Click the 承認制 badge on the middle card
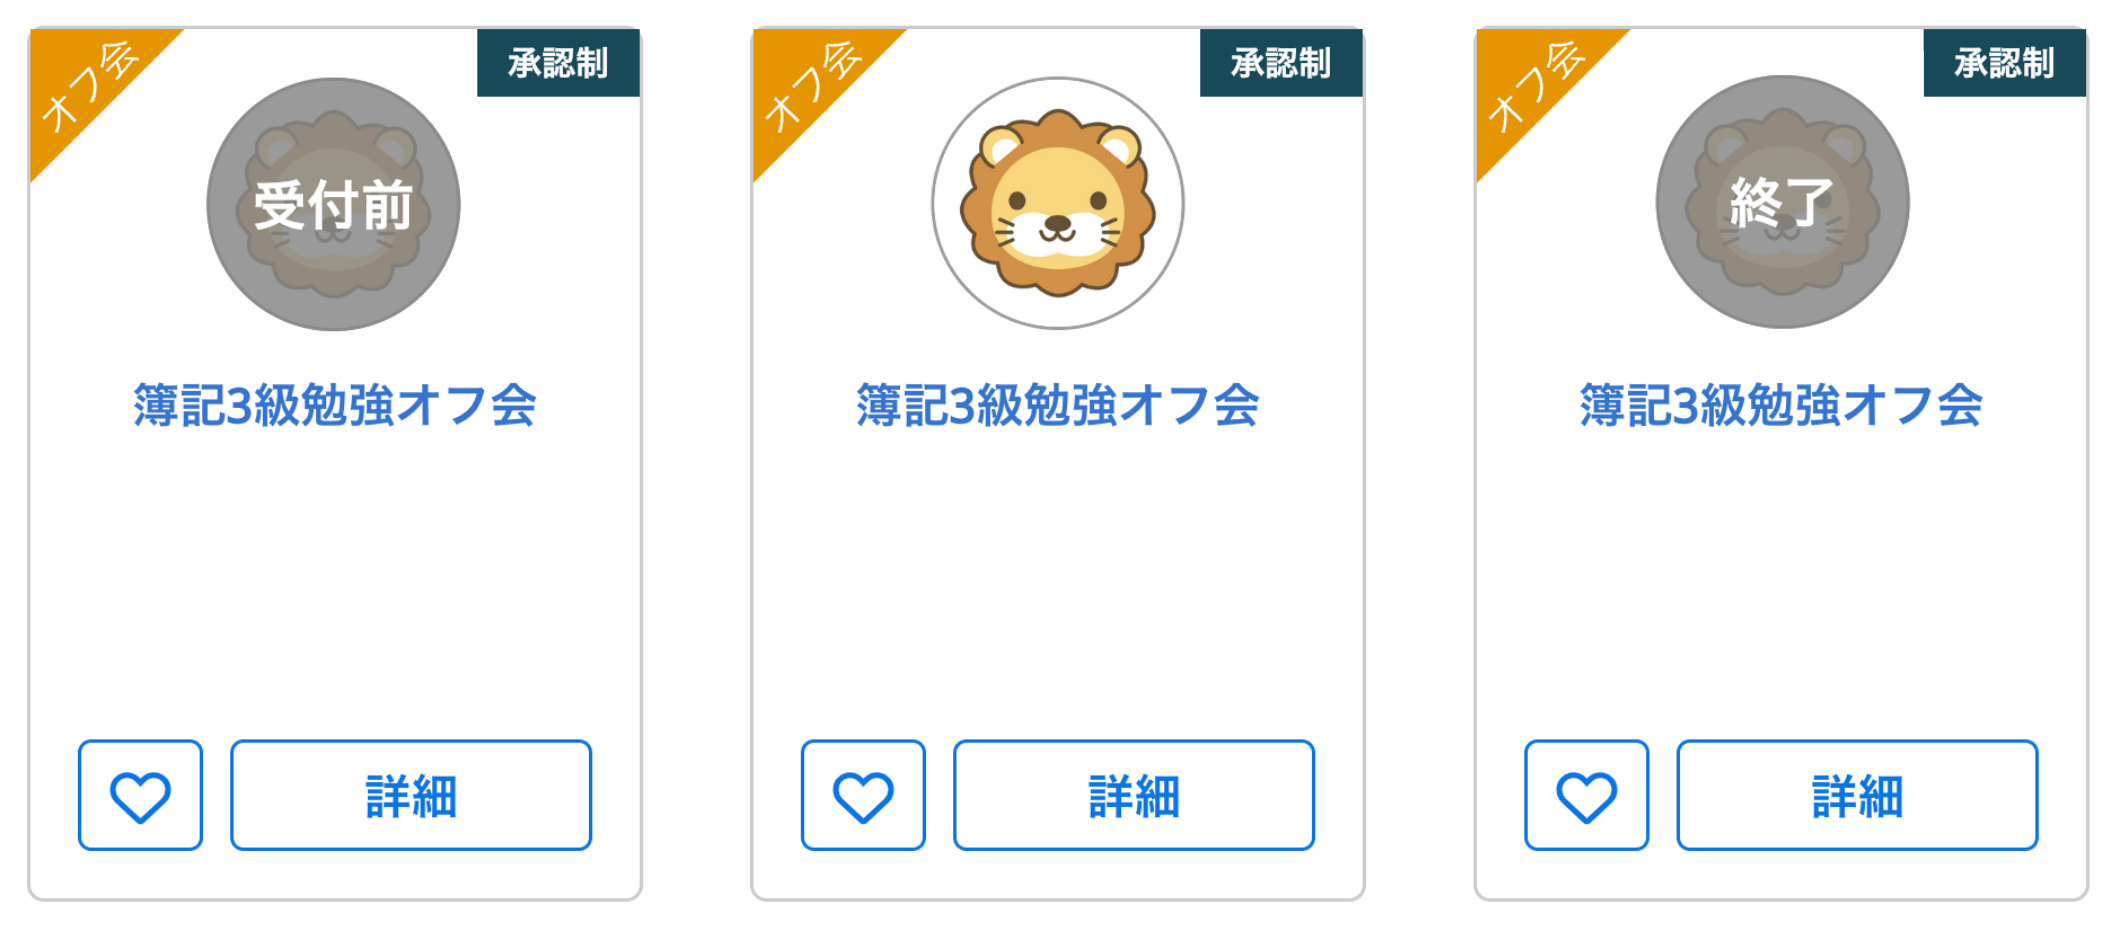Image resolution: width=2117 pixels, height=931 pixels. click(1281, 63)
